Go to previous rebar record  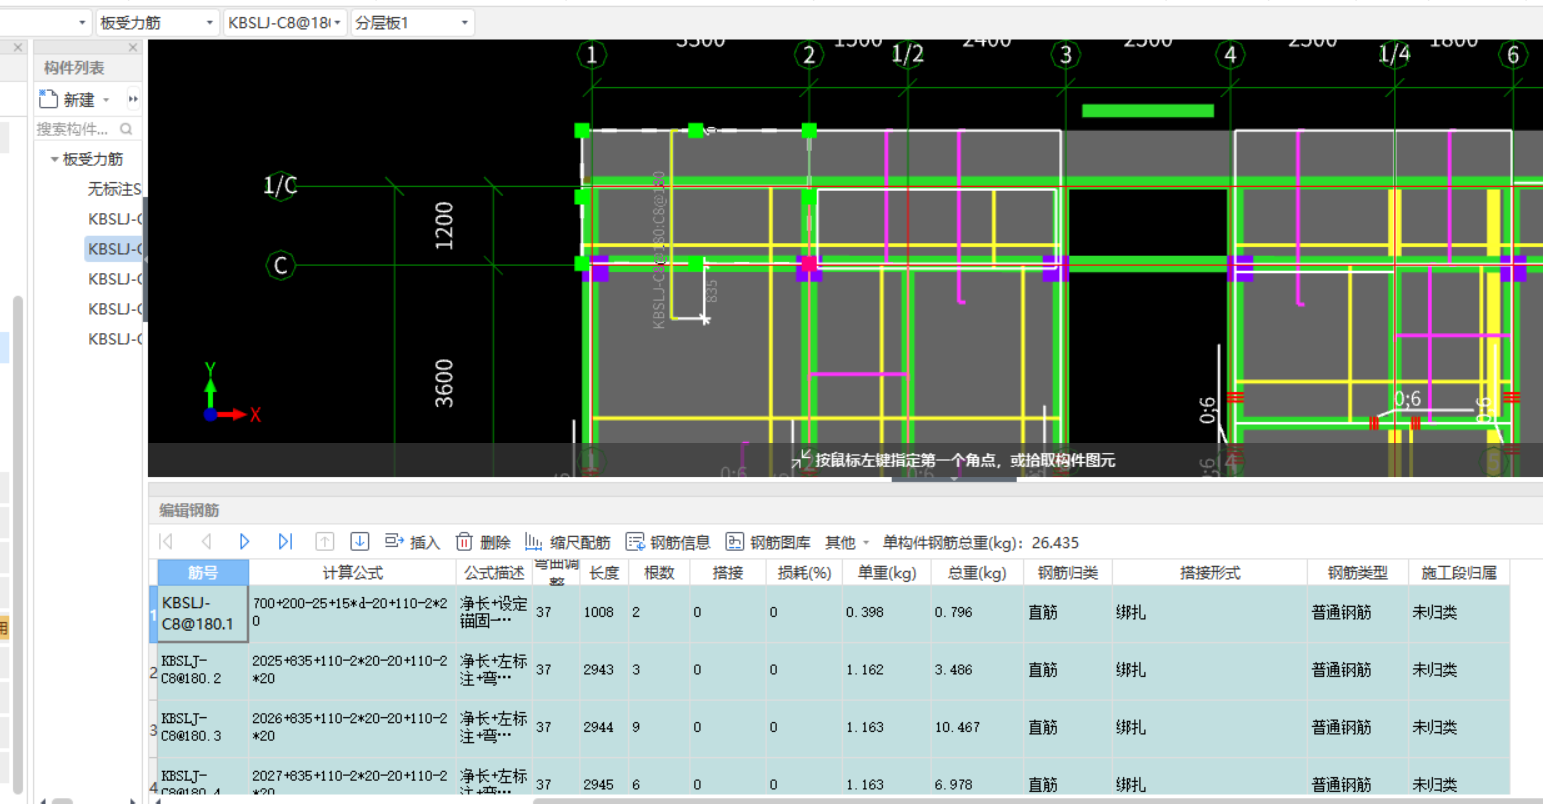pos(206,542)
